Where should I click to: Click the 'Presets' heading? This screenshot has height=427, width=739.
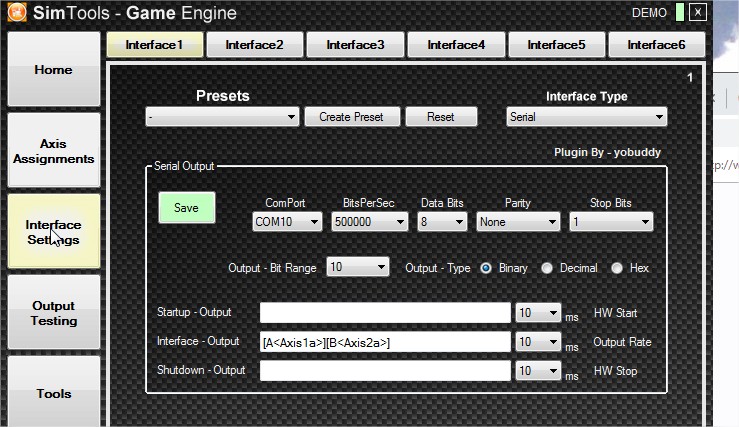(222, 96)
